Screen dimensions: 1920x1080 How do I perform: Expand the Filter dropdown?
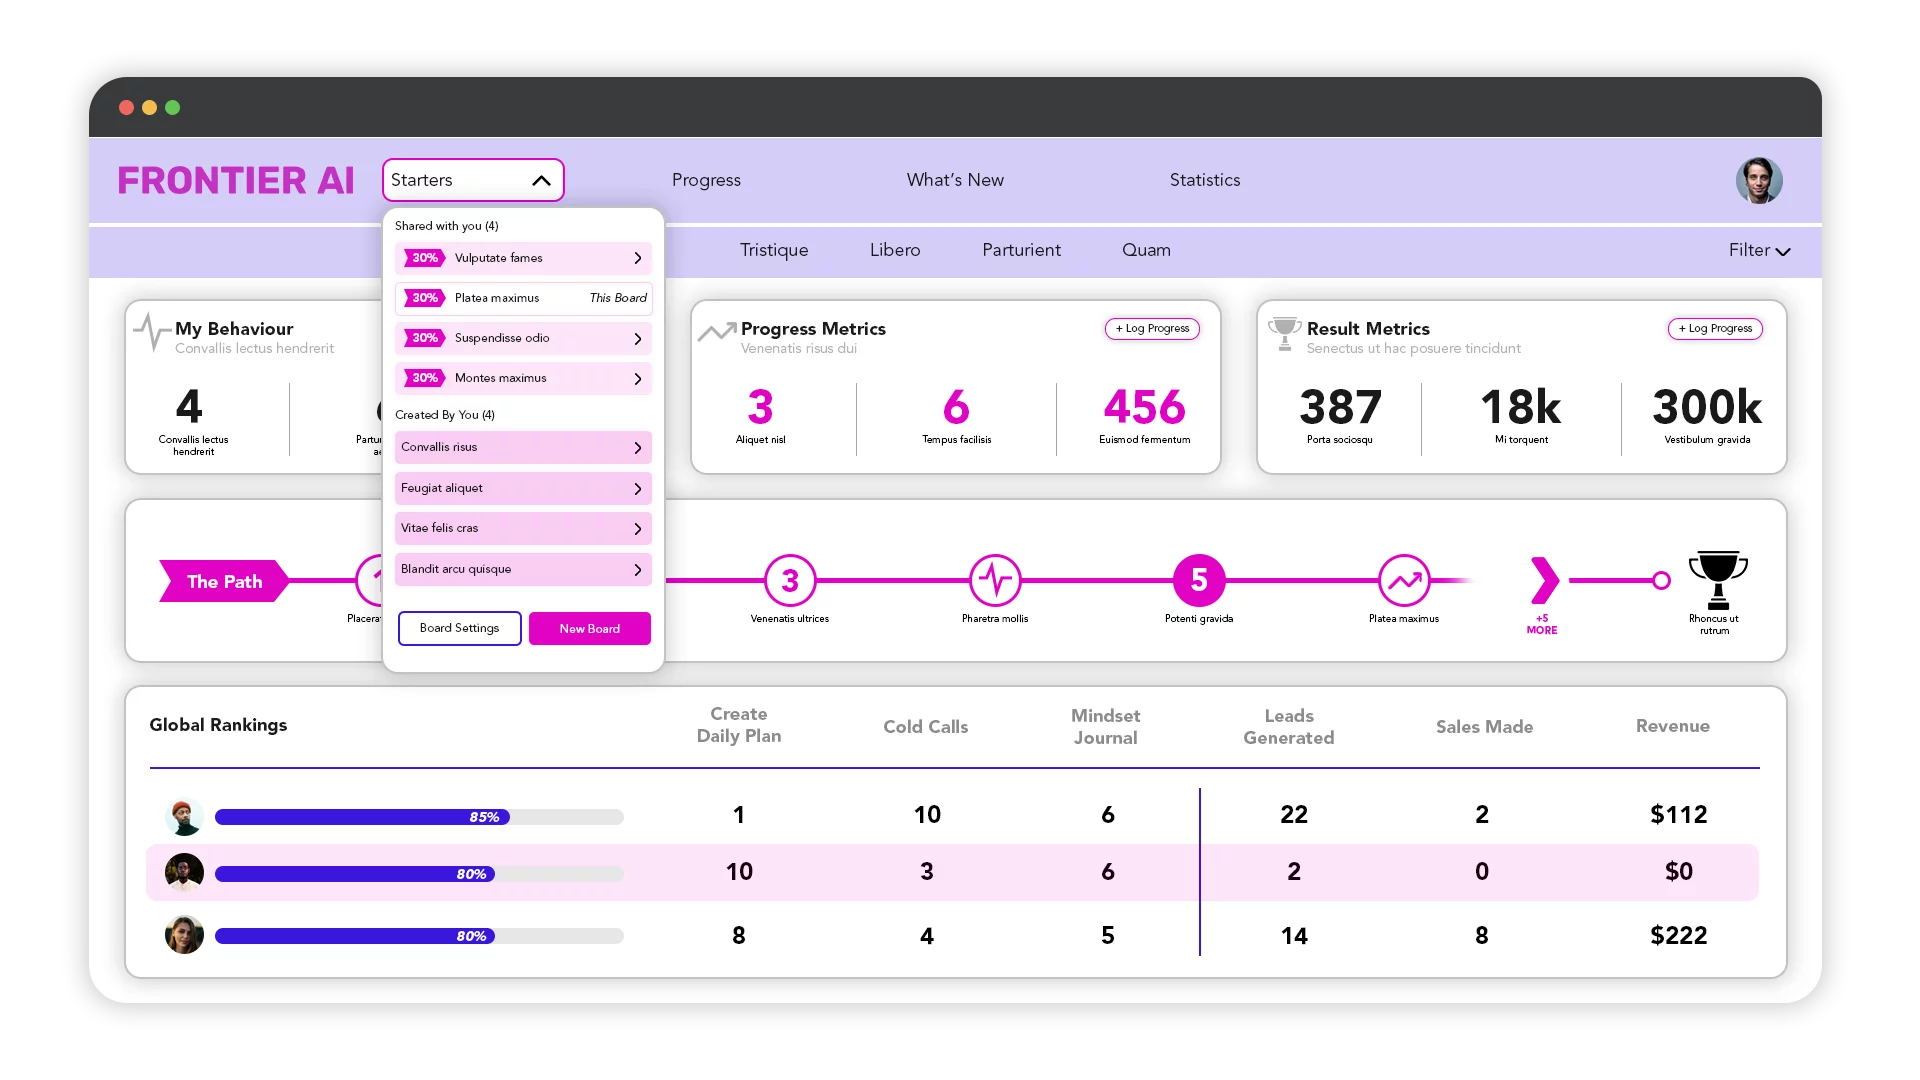click(1759, 251)
